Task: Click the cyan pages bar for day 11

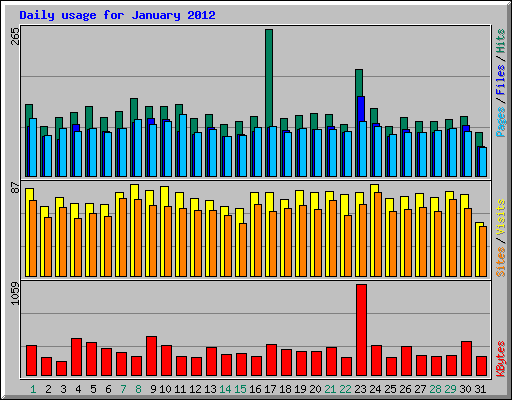Action: pyautogui.click(x=183, y=145)
